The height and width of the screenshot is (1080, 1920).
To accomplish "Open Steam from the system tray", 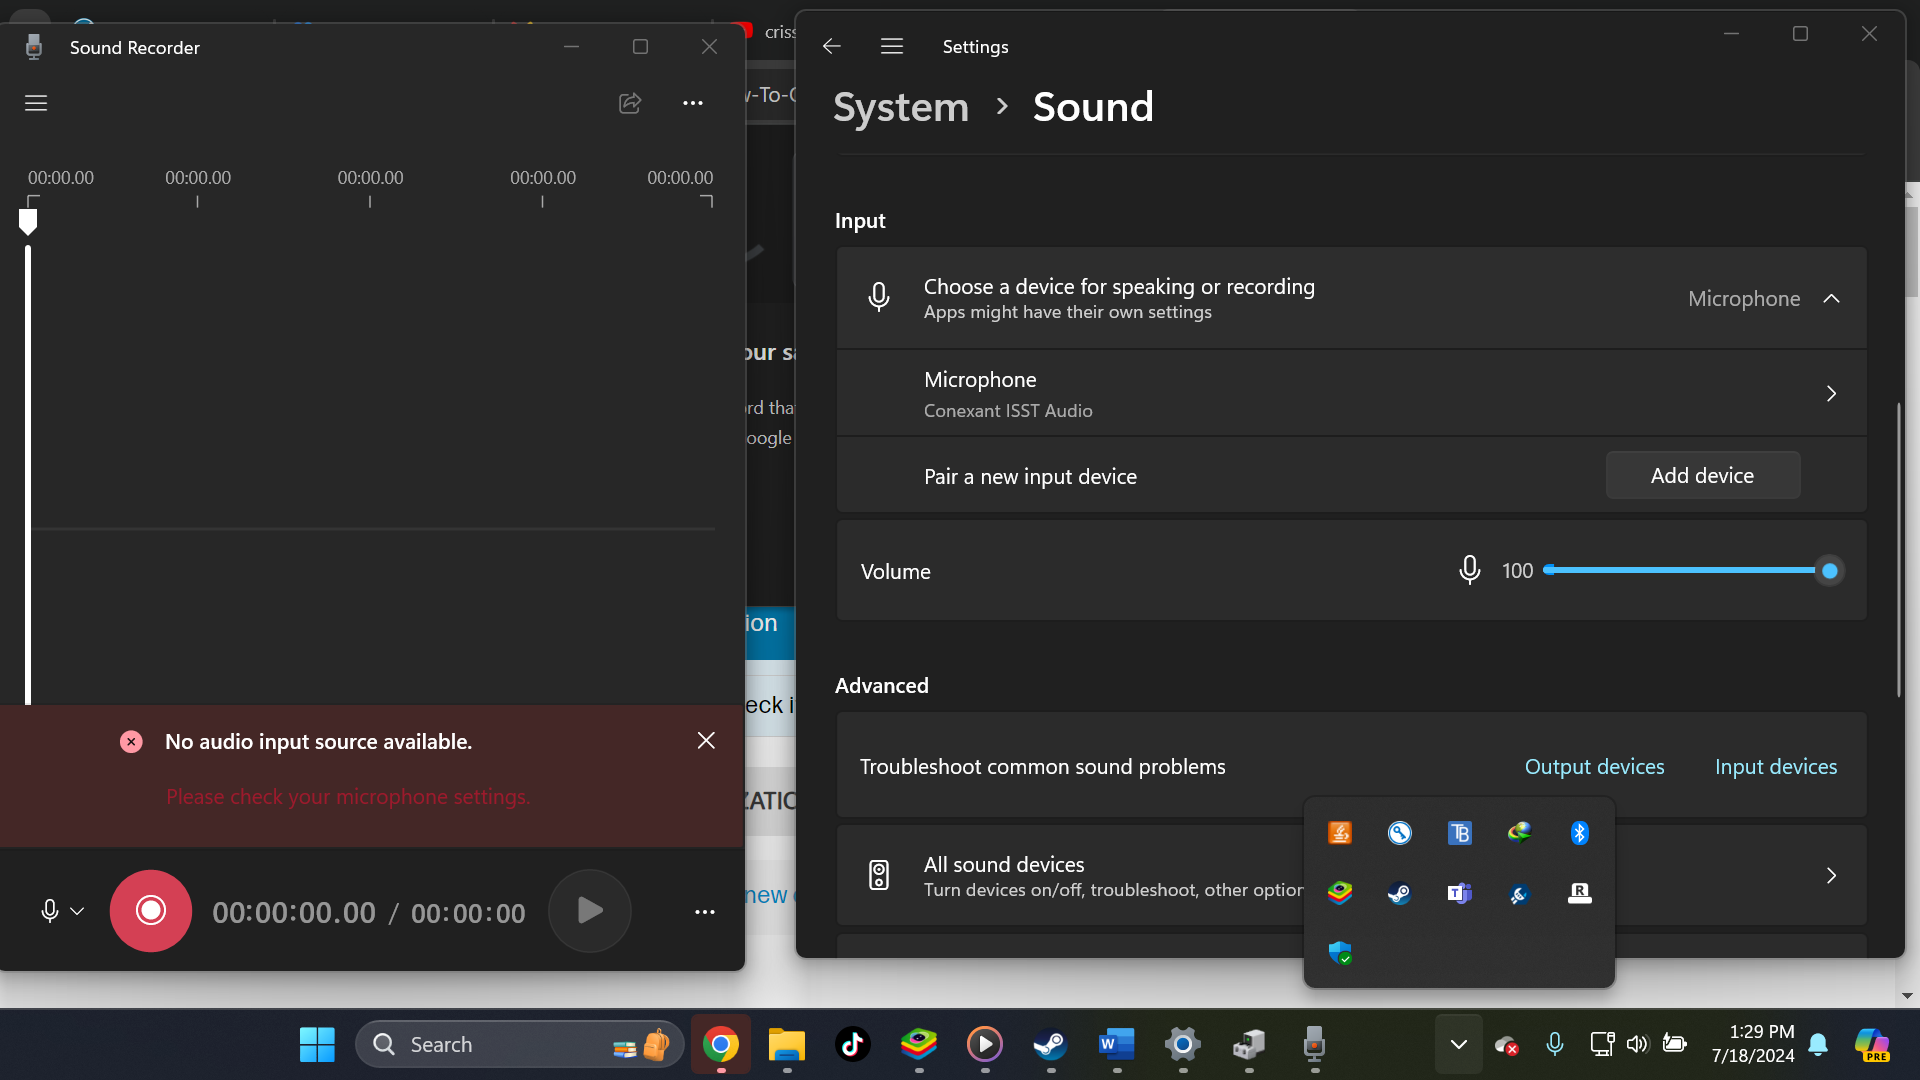I will [1399, 893].
